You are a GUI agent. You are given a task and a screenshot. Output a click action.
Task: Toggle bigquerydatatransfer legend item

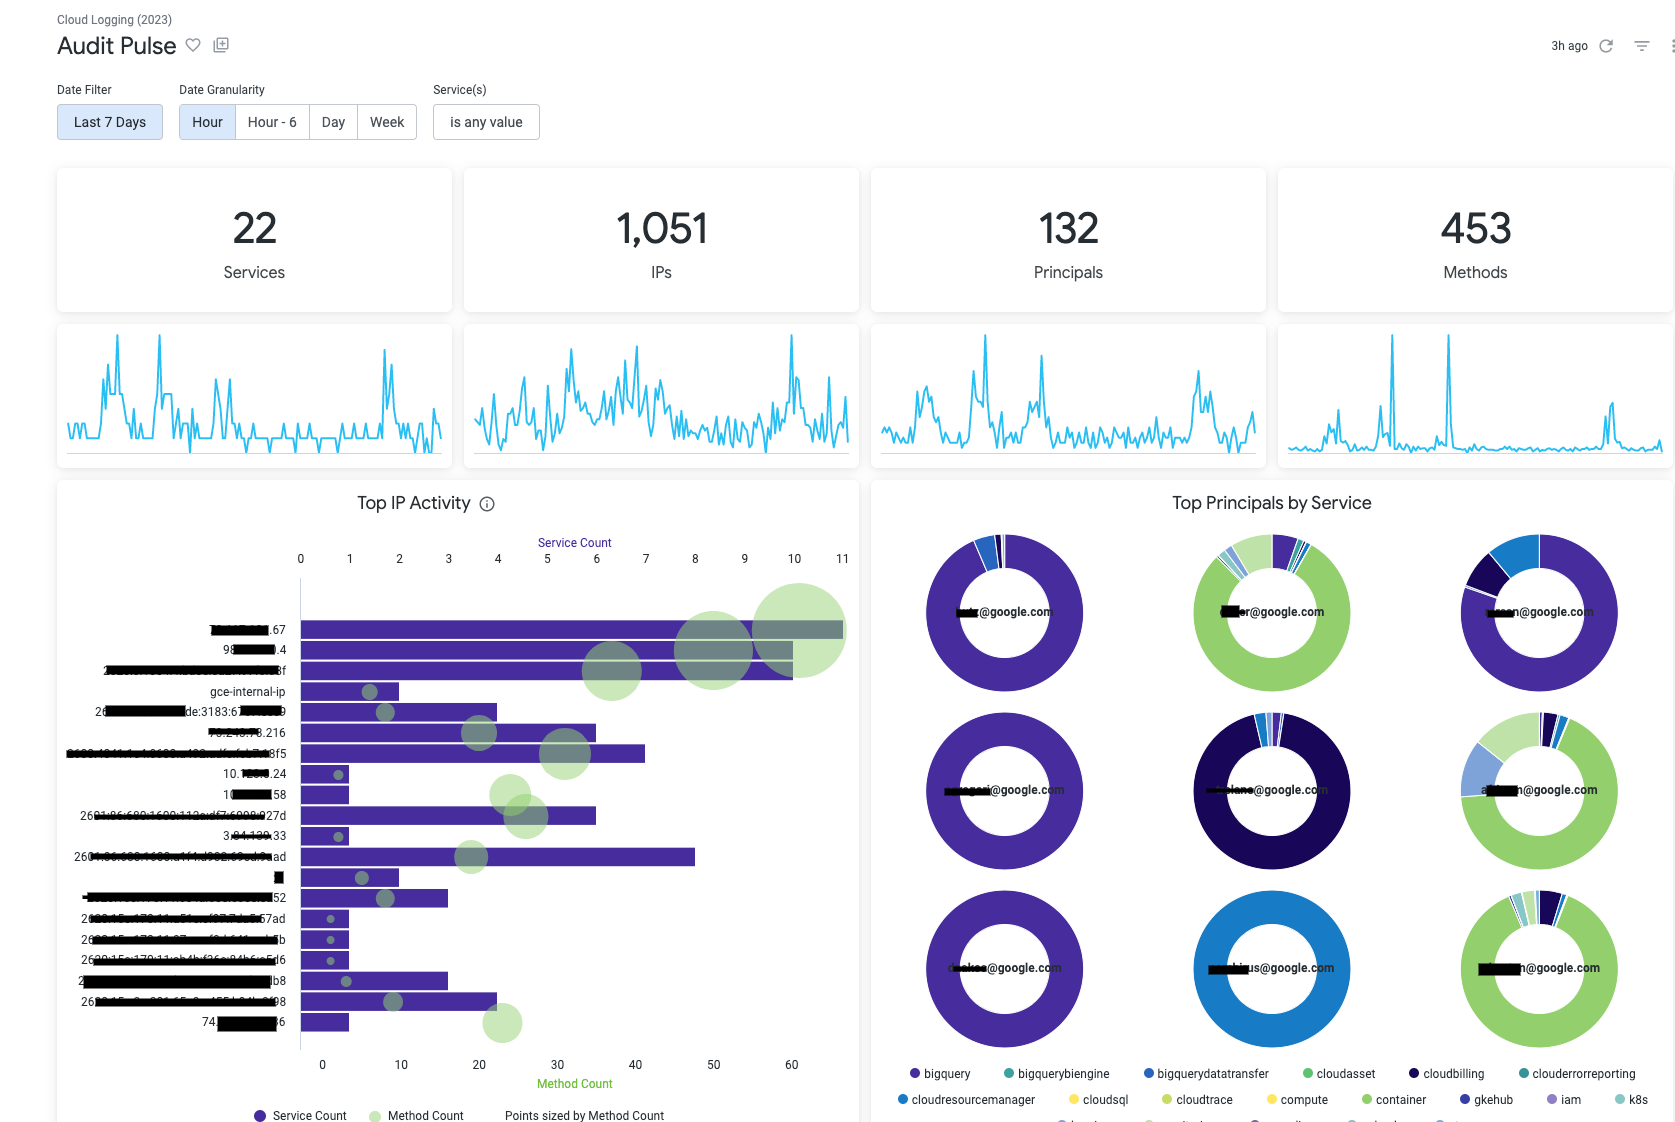(x=1206, y=1074)
